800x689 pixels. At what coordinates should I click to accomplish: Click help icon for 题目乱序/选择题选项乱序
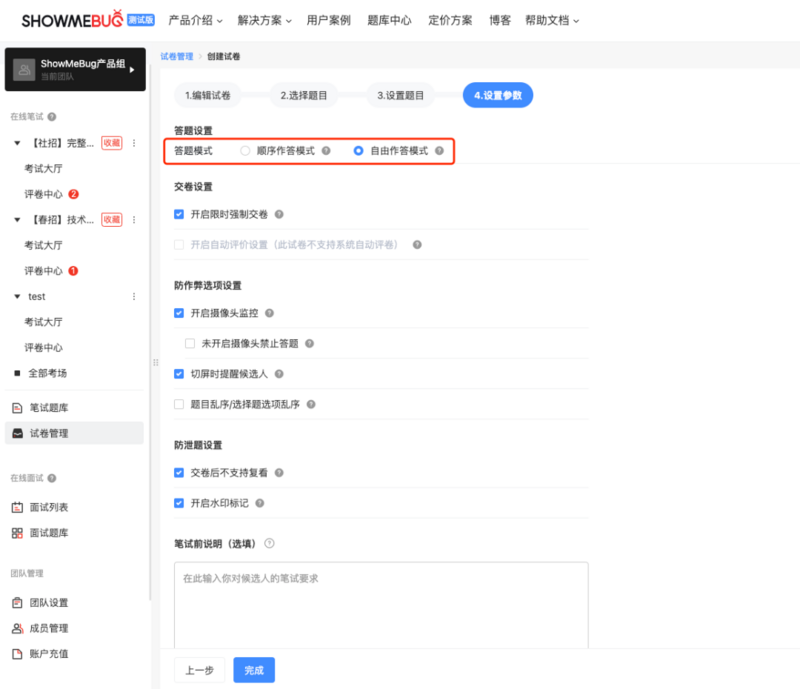[311, 404]
